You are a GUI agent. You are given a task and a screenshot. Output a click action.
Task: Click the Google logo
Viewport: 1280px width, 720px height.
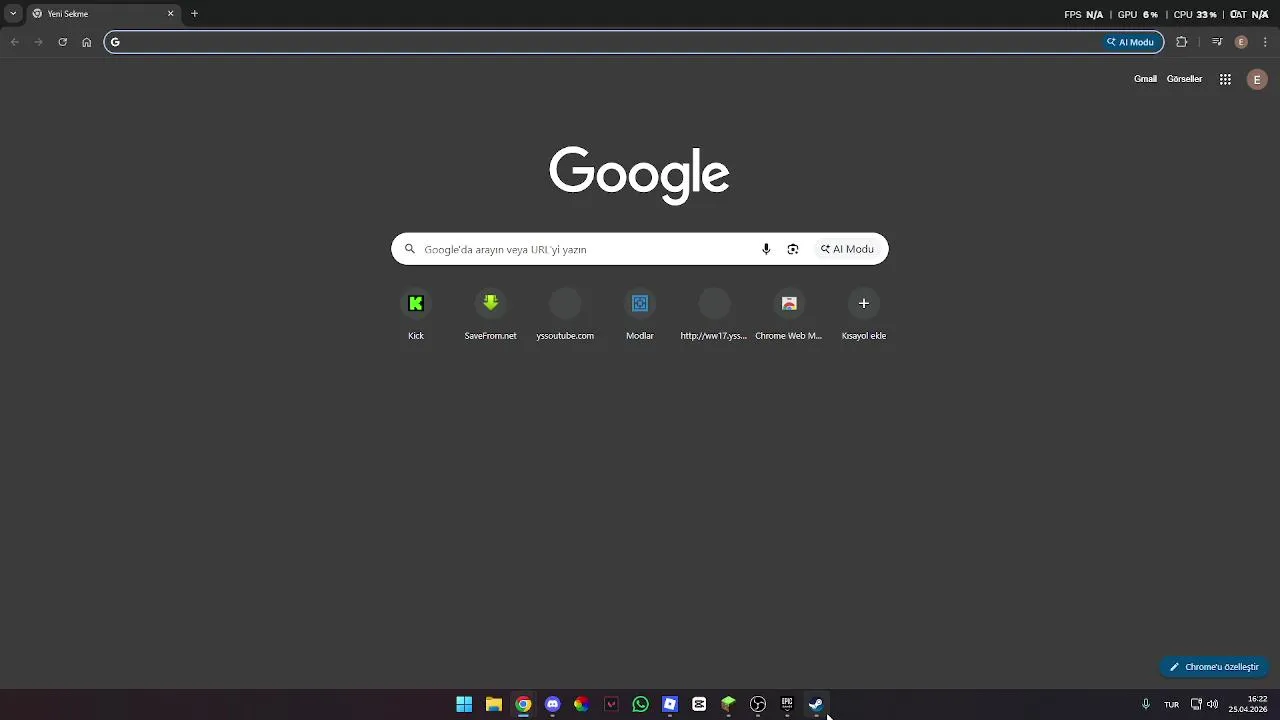639,175
